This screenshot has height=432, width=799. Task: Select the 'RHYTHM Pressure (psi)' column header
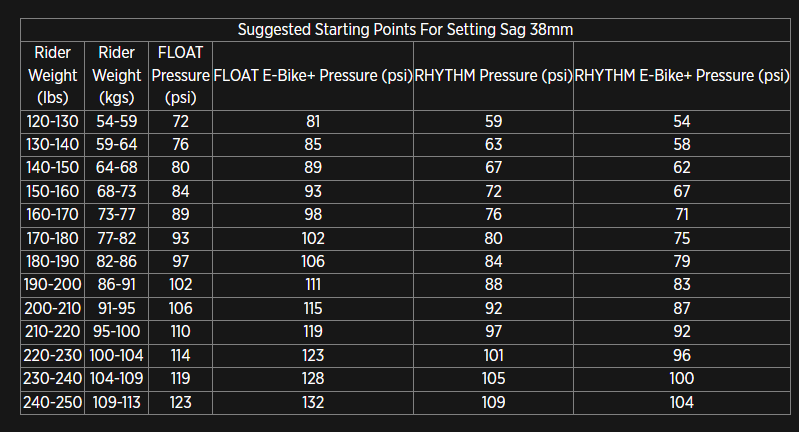click(493, 75)
